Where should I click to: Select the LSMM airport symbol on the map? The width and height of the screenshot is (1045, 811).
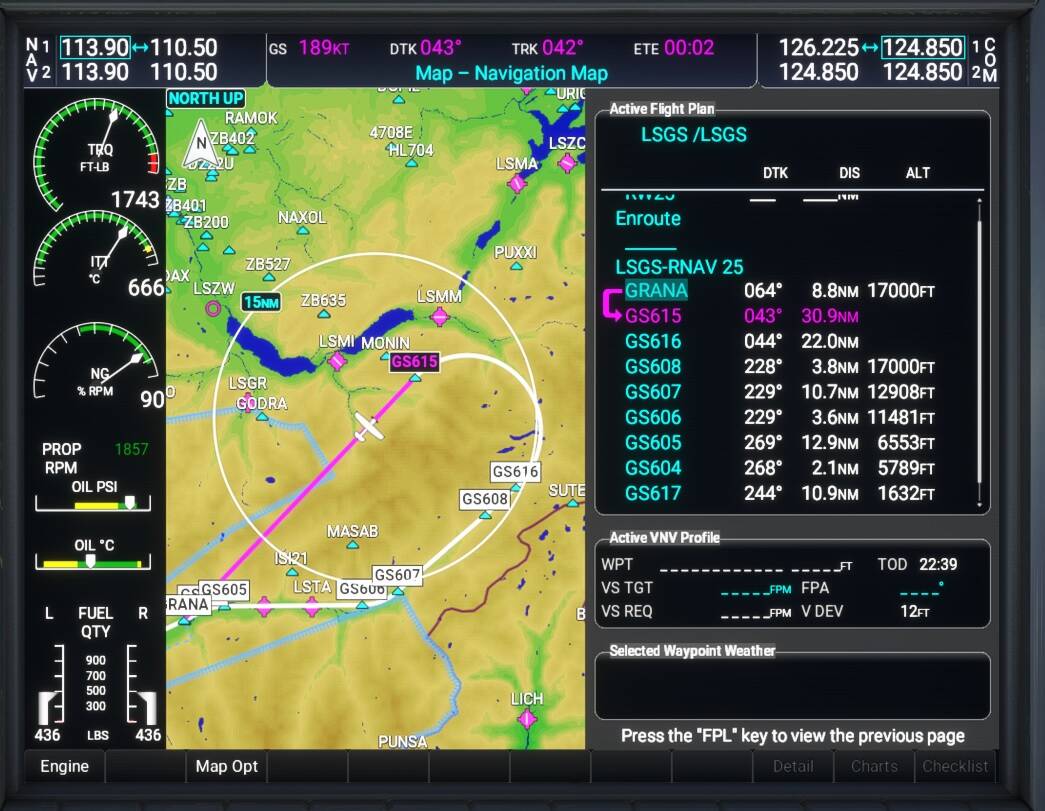pyautogui.click(x=440, y=317)
